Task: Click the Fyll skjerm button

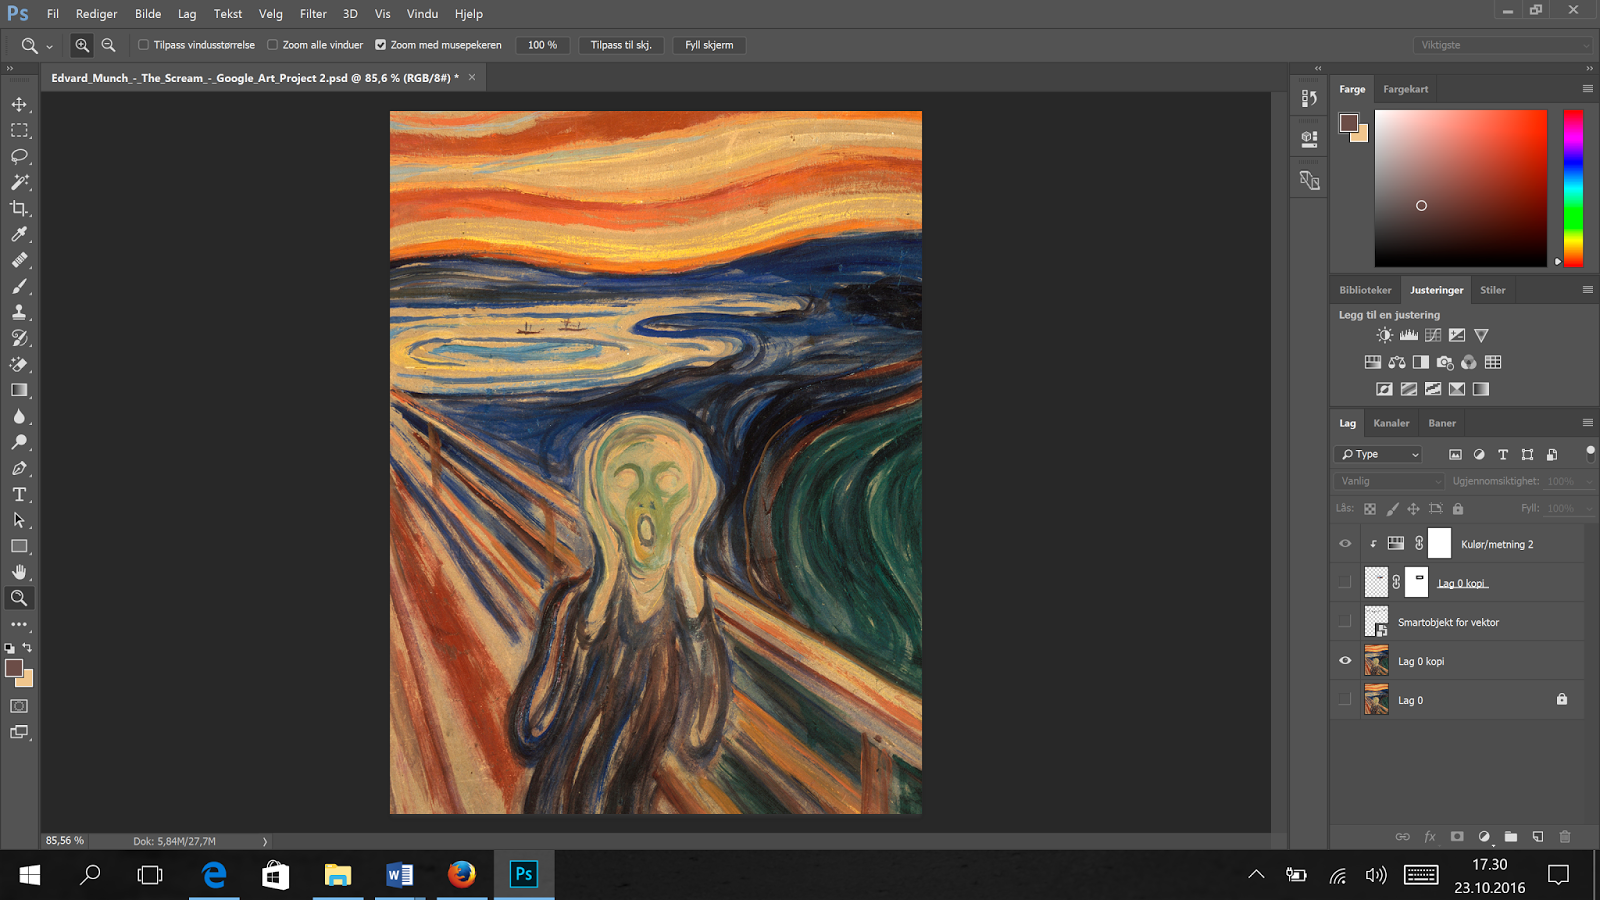Action: [x=709, y=45]
